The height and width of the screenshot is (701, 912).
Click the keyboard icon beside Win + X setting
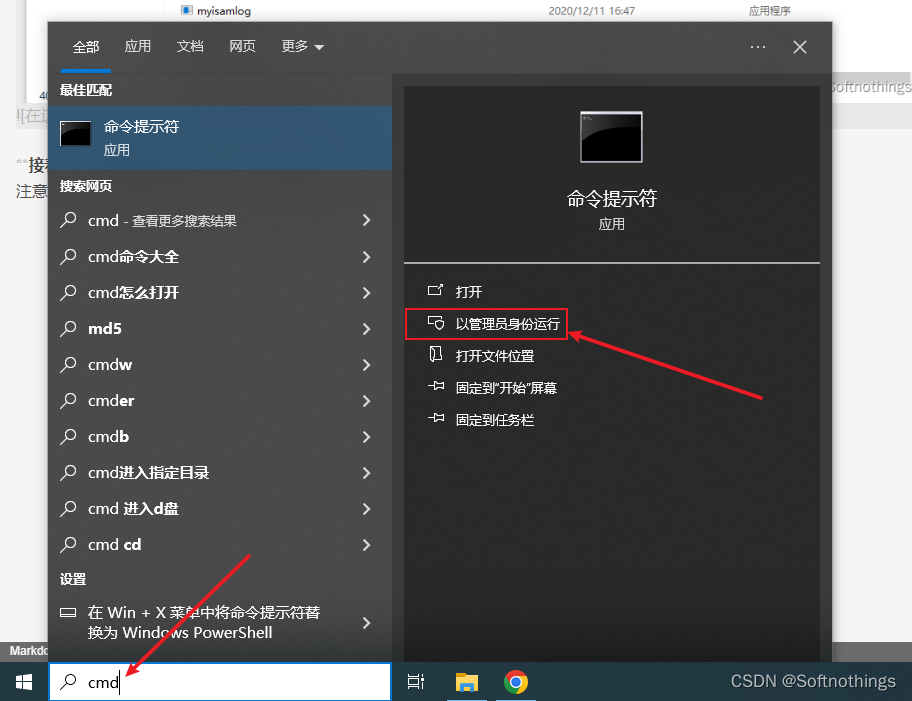[68, 612]
